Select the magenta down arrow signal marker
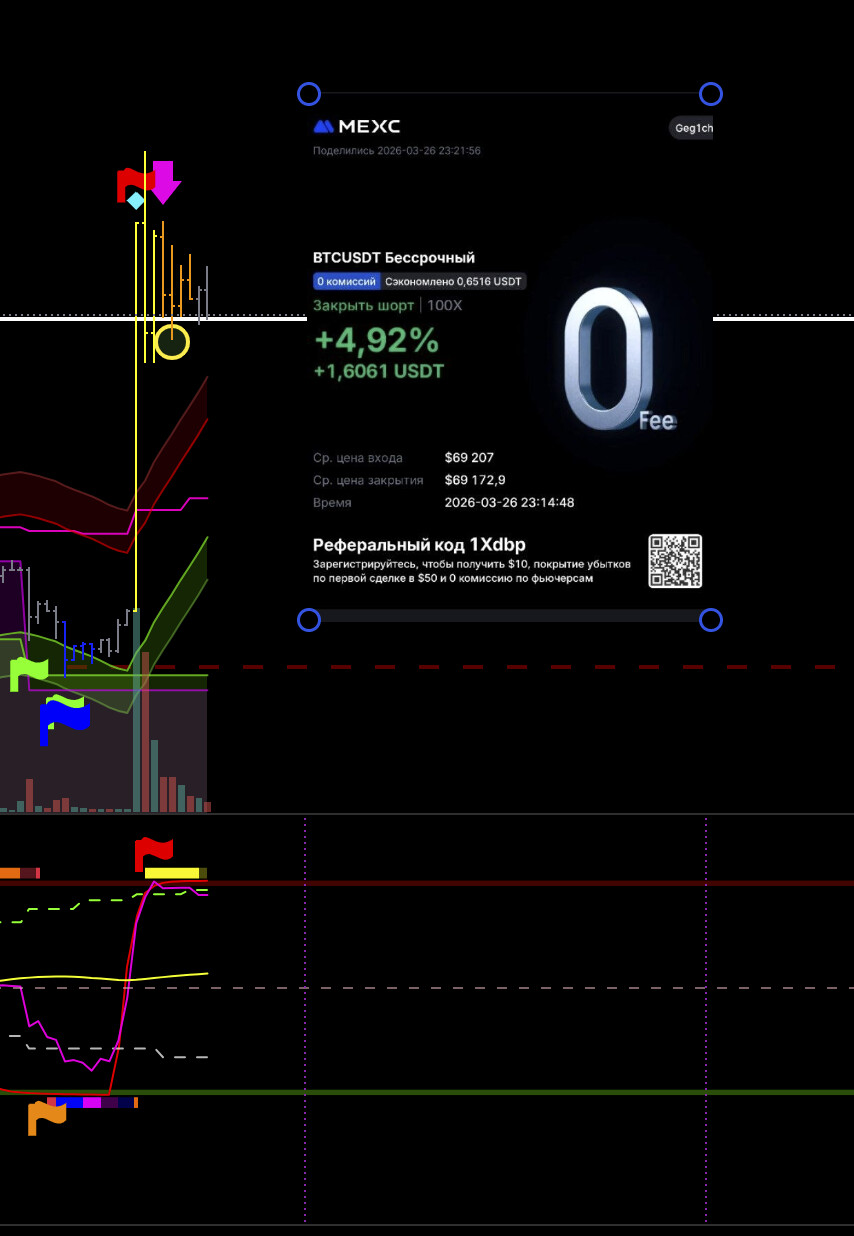The image size is (854, 1236). (x=164, y=181)
